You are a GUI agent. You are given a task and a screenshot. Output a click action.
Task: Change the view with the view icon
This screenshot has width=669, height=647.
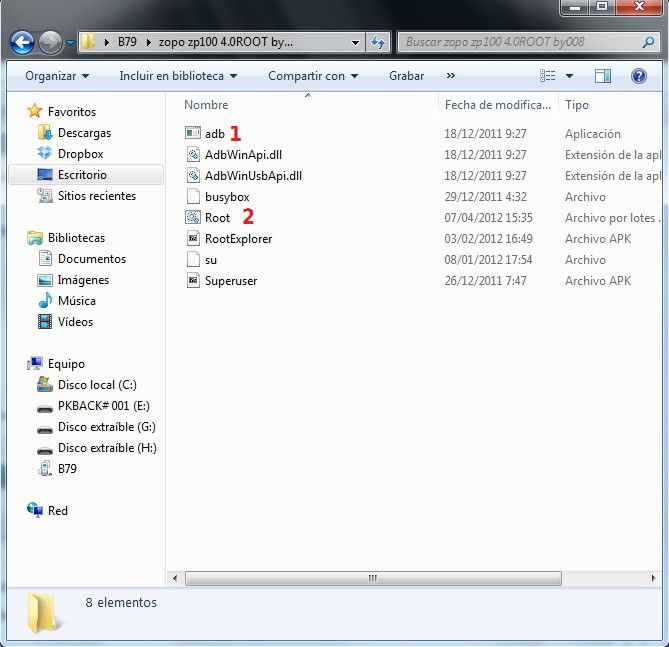pyautogui.click(x=548, y=76)
